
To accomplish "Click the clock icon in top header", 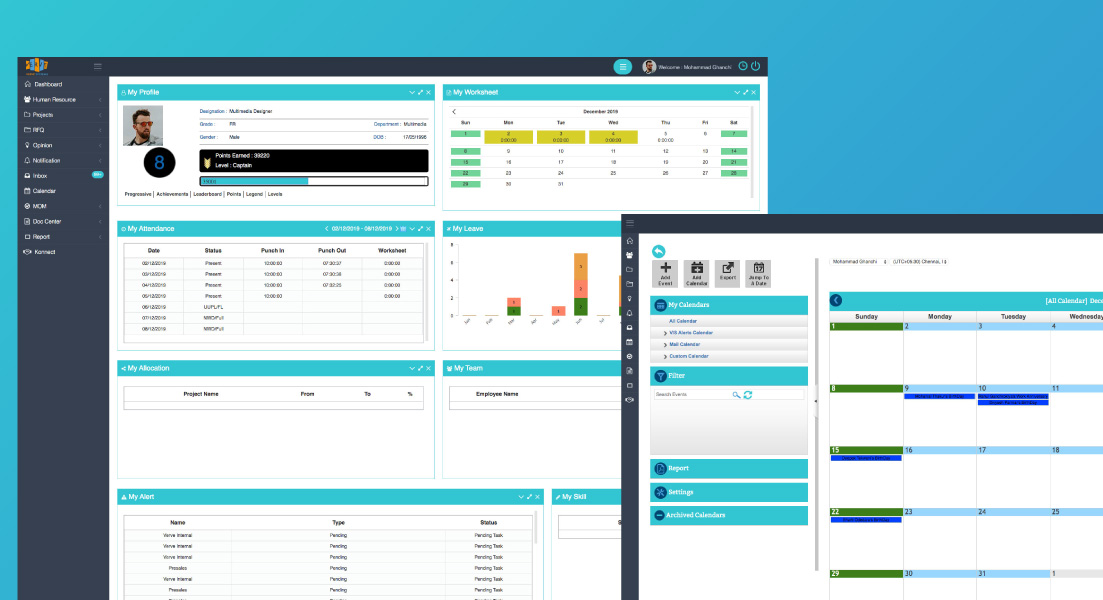I will click(743, 66).
